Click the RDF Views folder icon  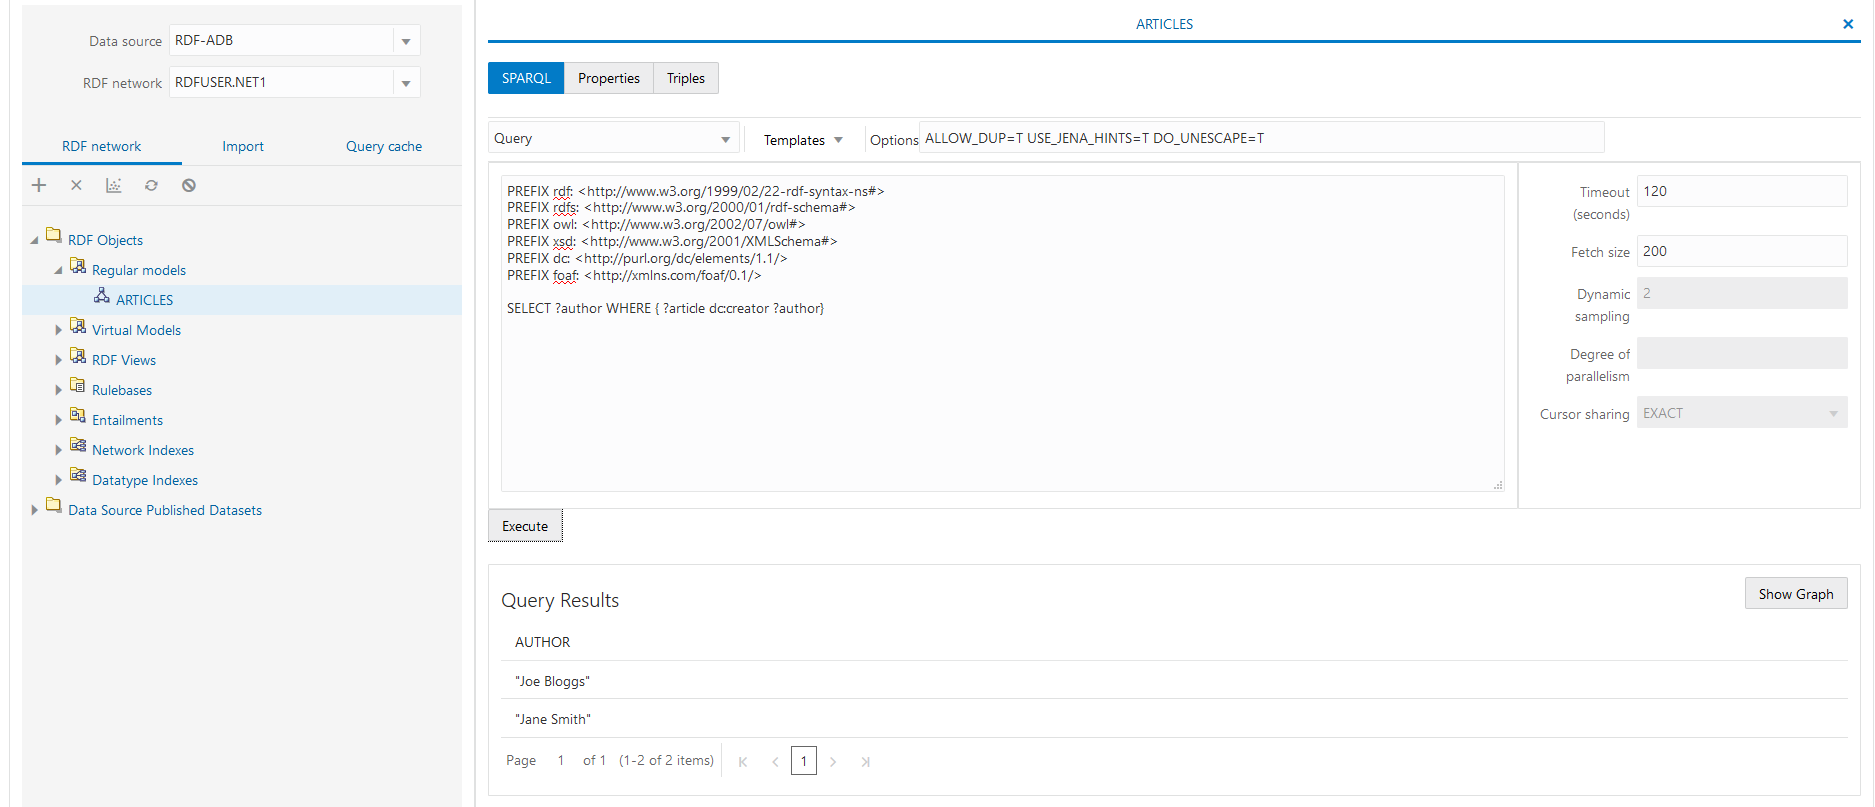click(78, 355)
